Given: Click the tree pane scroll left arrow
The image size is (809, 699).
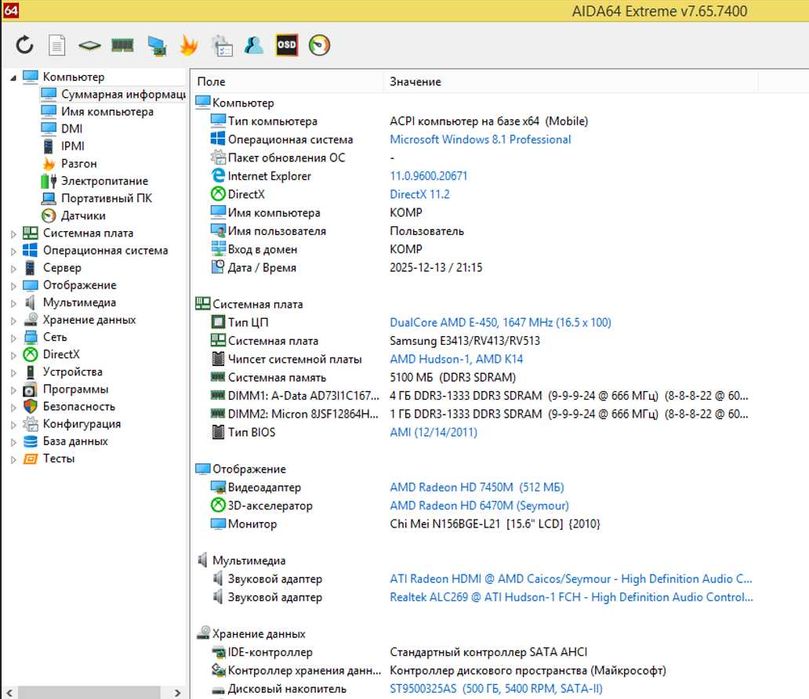Looking at the screenshot, I should coord(9,692).
